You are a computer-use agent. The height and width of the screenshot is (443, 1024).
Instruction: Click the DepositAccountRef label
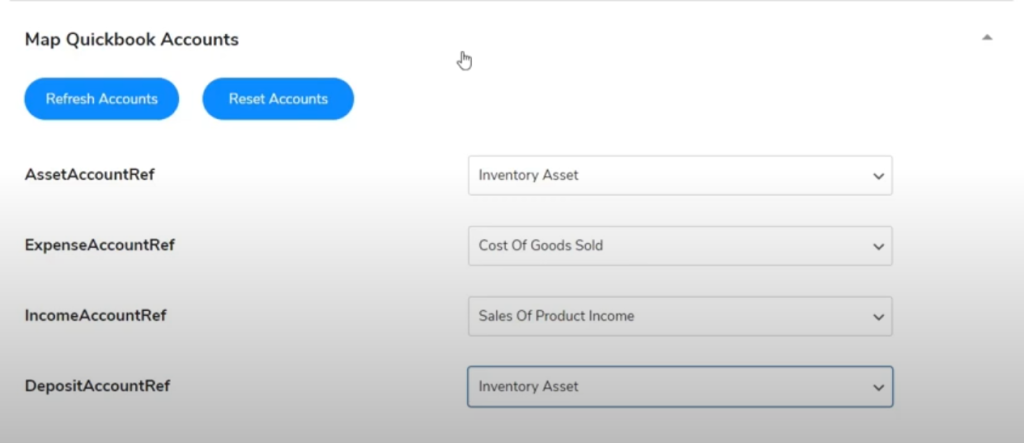97,386
